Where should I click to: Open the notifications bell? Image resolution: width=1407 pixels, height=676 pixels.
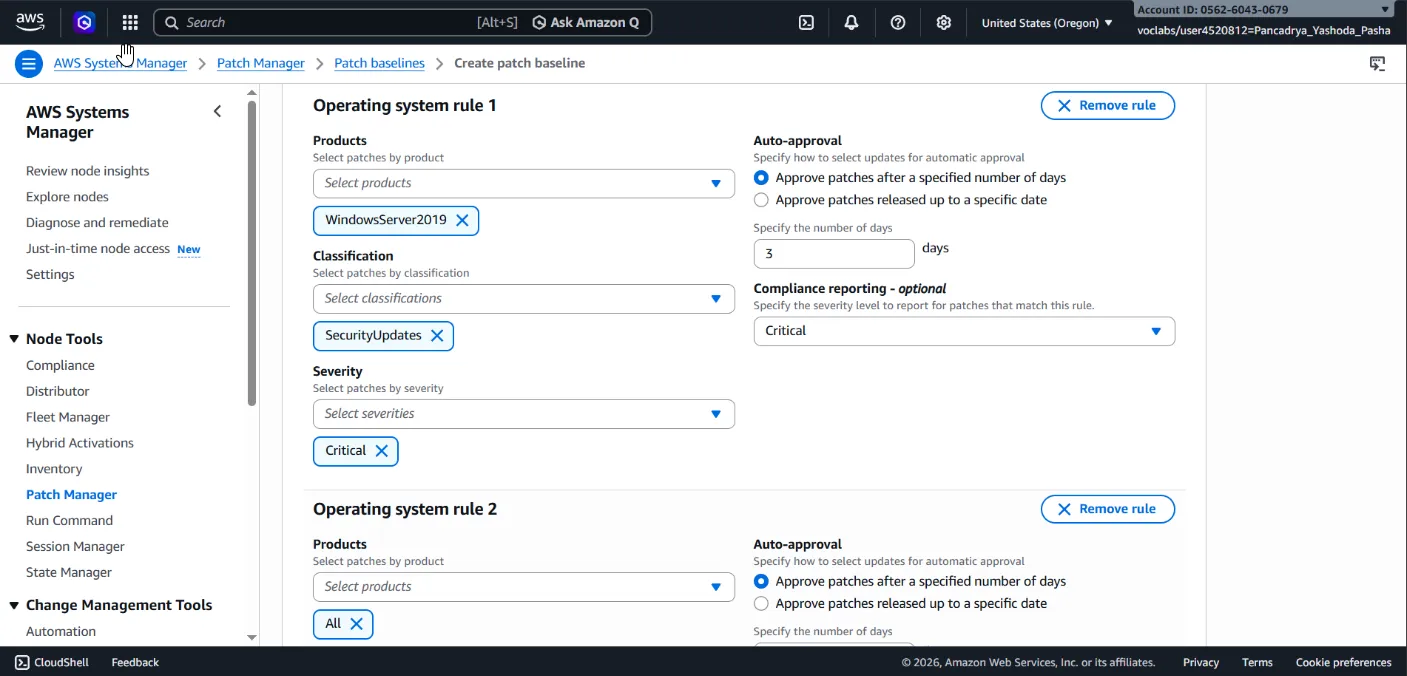[x=852, y=22]
